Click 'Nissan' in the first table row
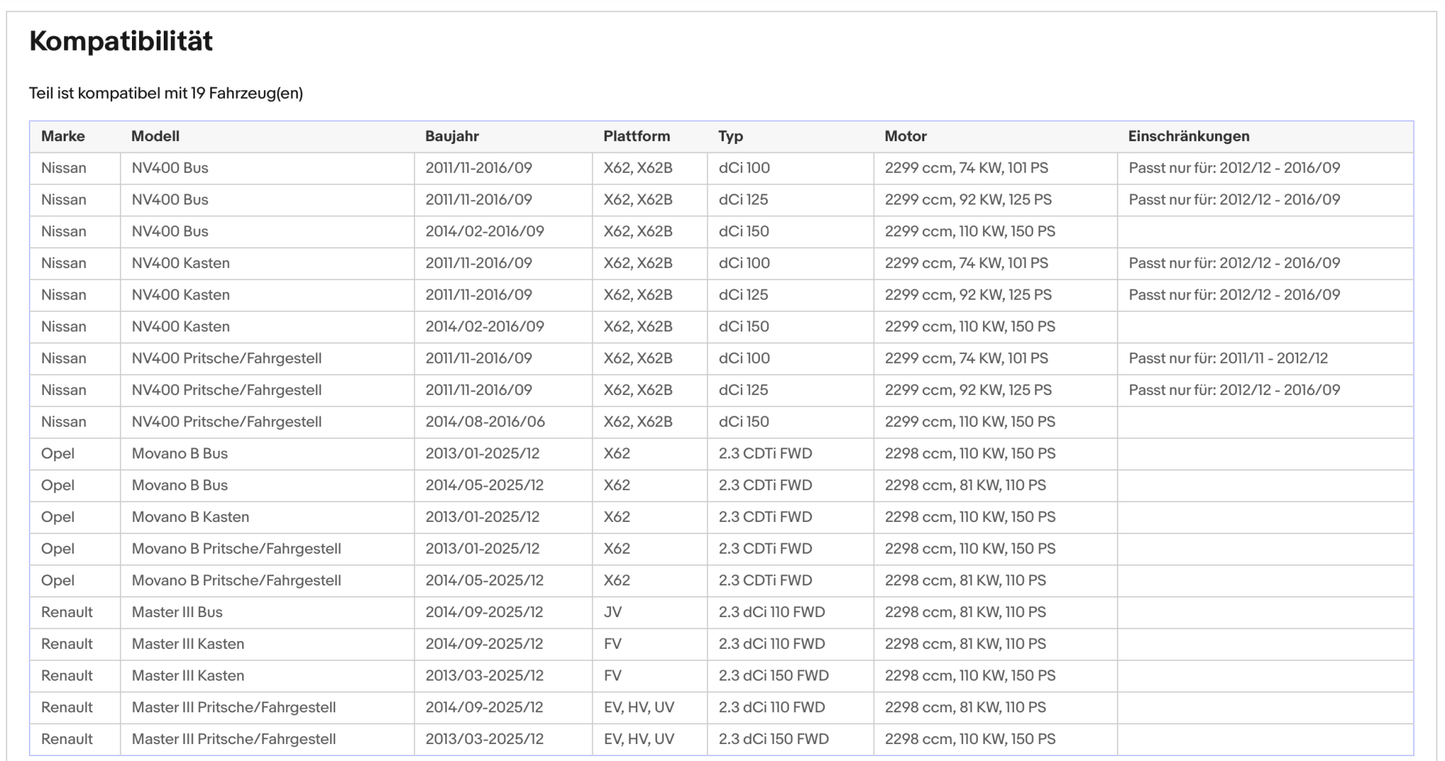Viewport: 1445px width, 761px height. click(64, 168)
